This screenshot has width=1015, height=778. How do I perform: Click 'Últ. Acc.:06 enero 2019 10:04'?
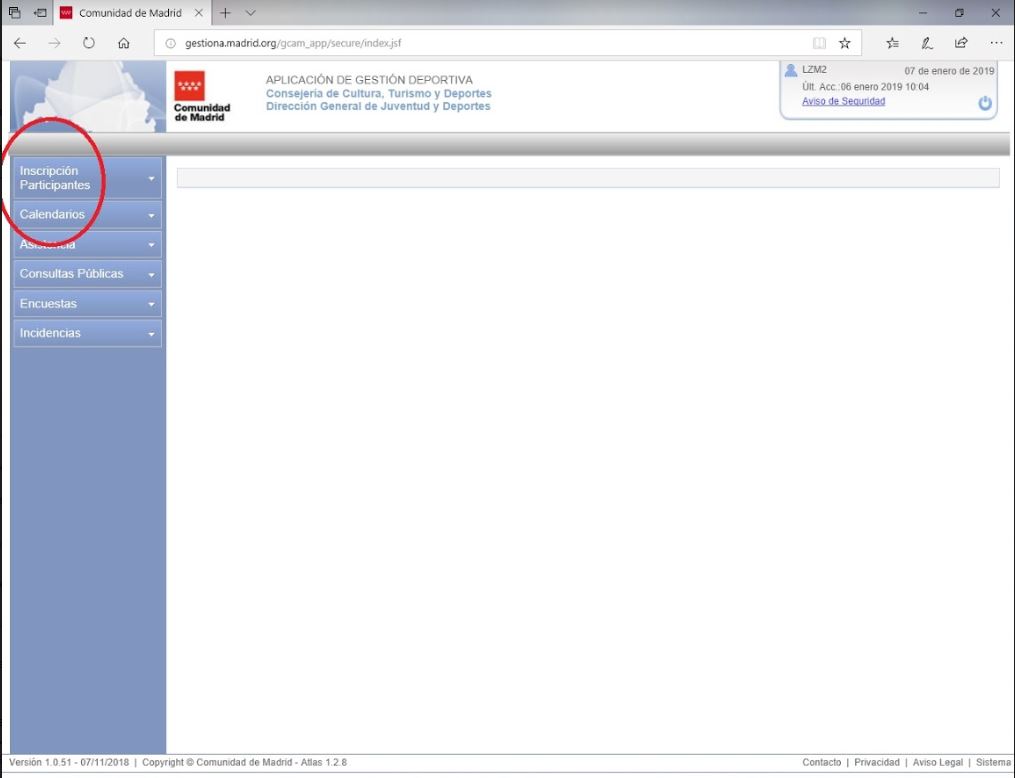(x=865, y=87)
